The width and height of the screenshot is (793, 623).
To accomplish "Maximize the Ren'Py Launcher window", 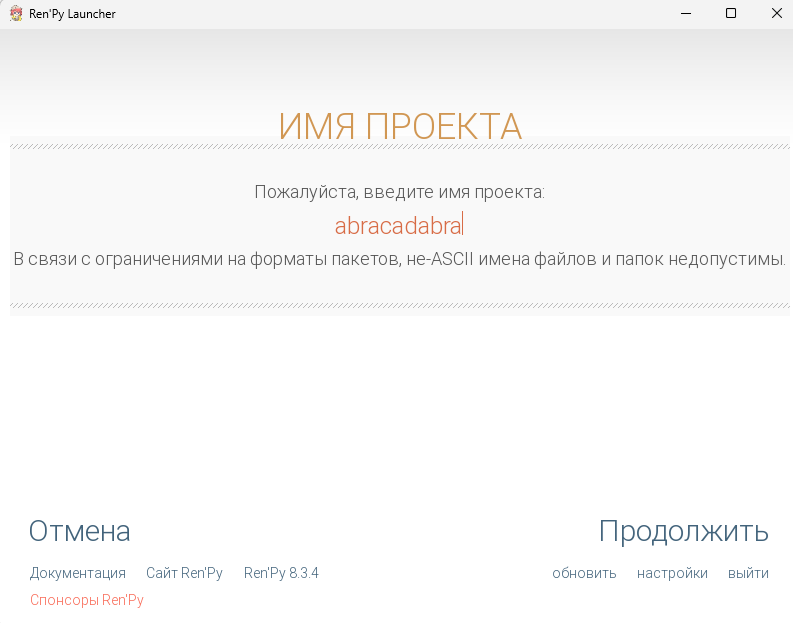I will coord(731,14).
